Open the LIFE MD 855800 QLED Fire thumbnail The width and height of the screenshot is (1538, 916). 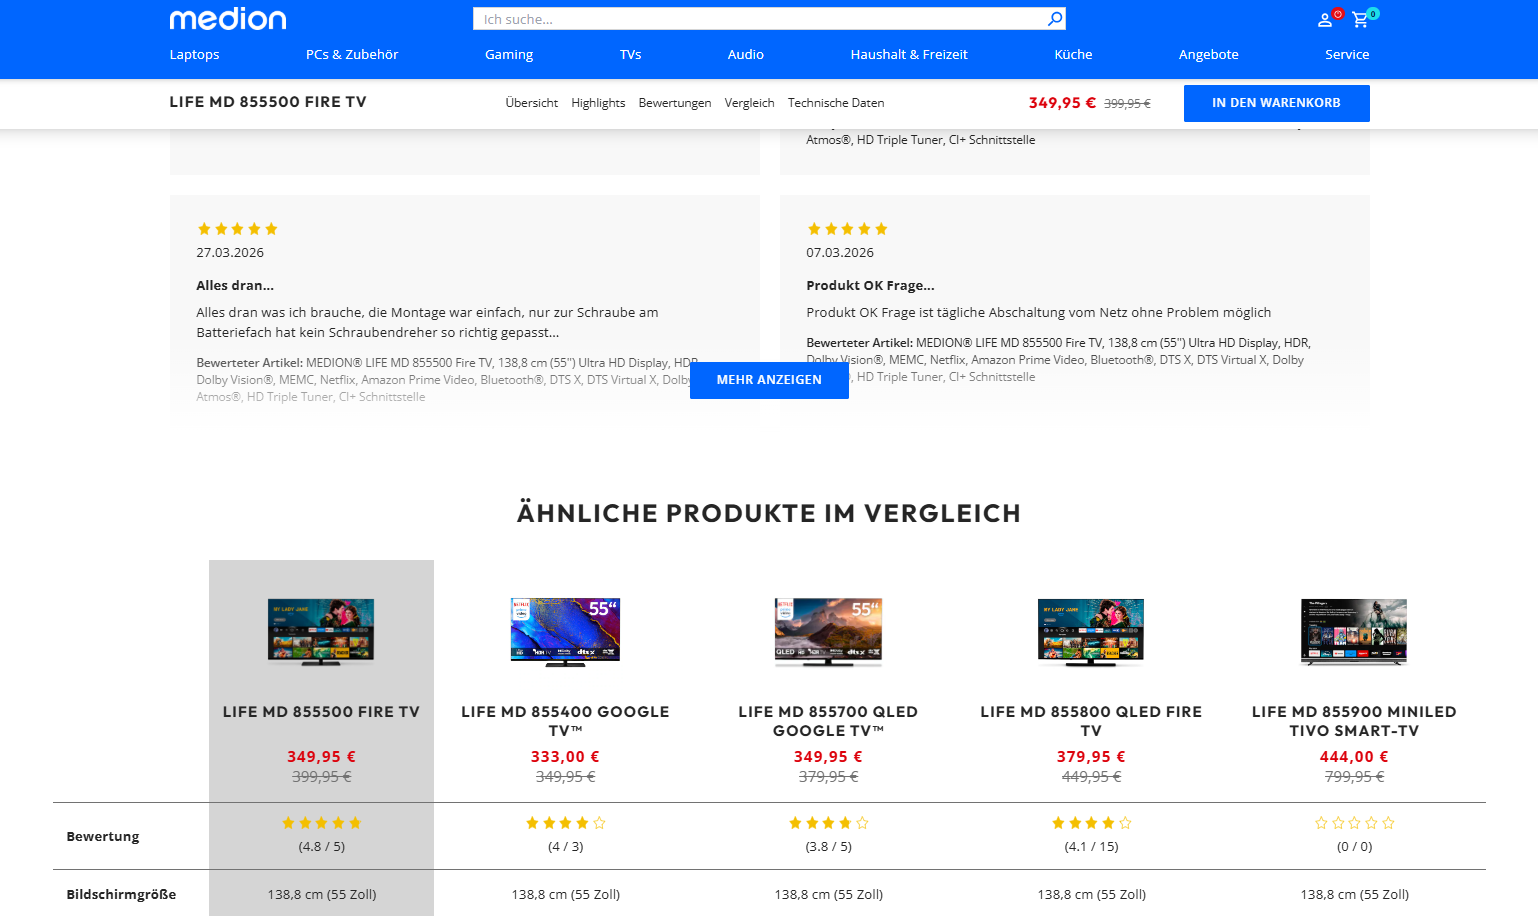[1091, 632]
